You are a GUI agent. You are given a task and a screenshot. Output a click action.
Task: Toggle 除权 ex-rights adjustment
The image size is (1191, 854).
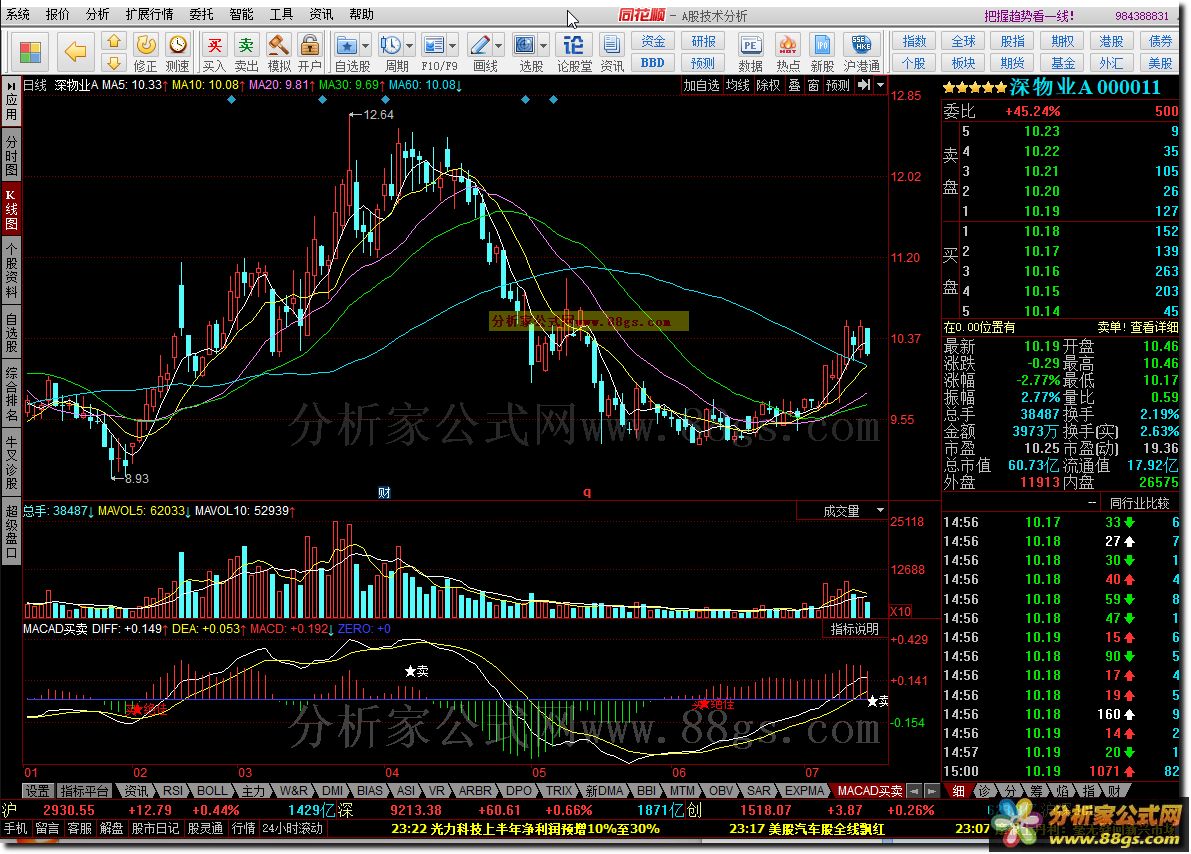point(768,85)
